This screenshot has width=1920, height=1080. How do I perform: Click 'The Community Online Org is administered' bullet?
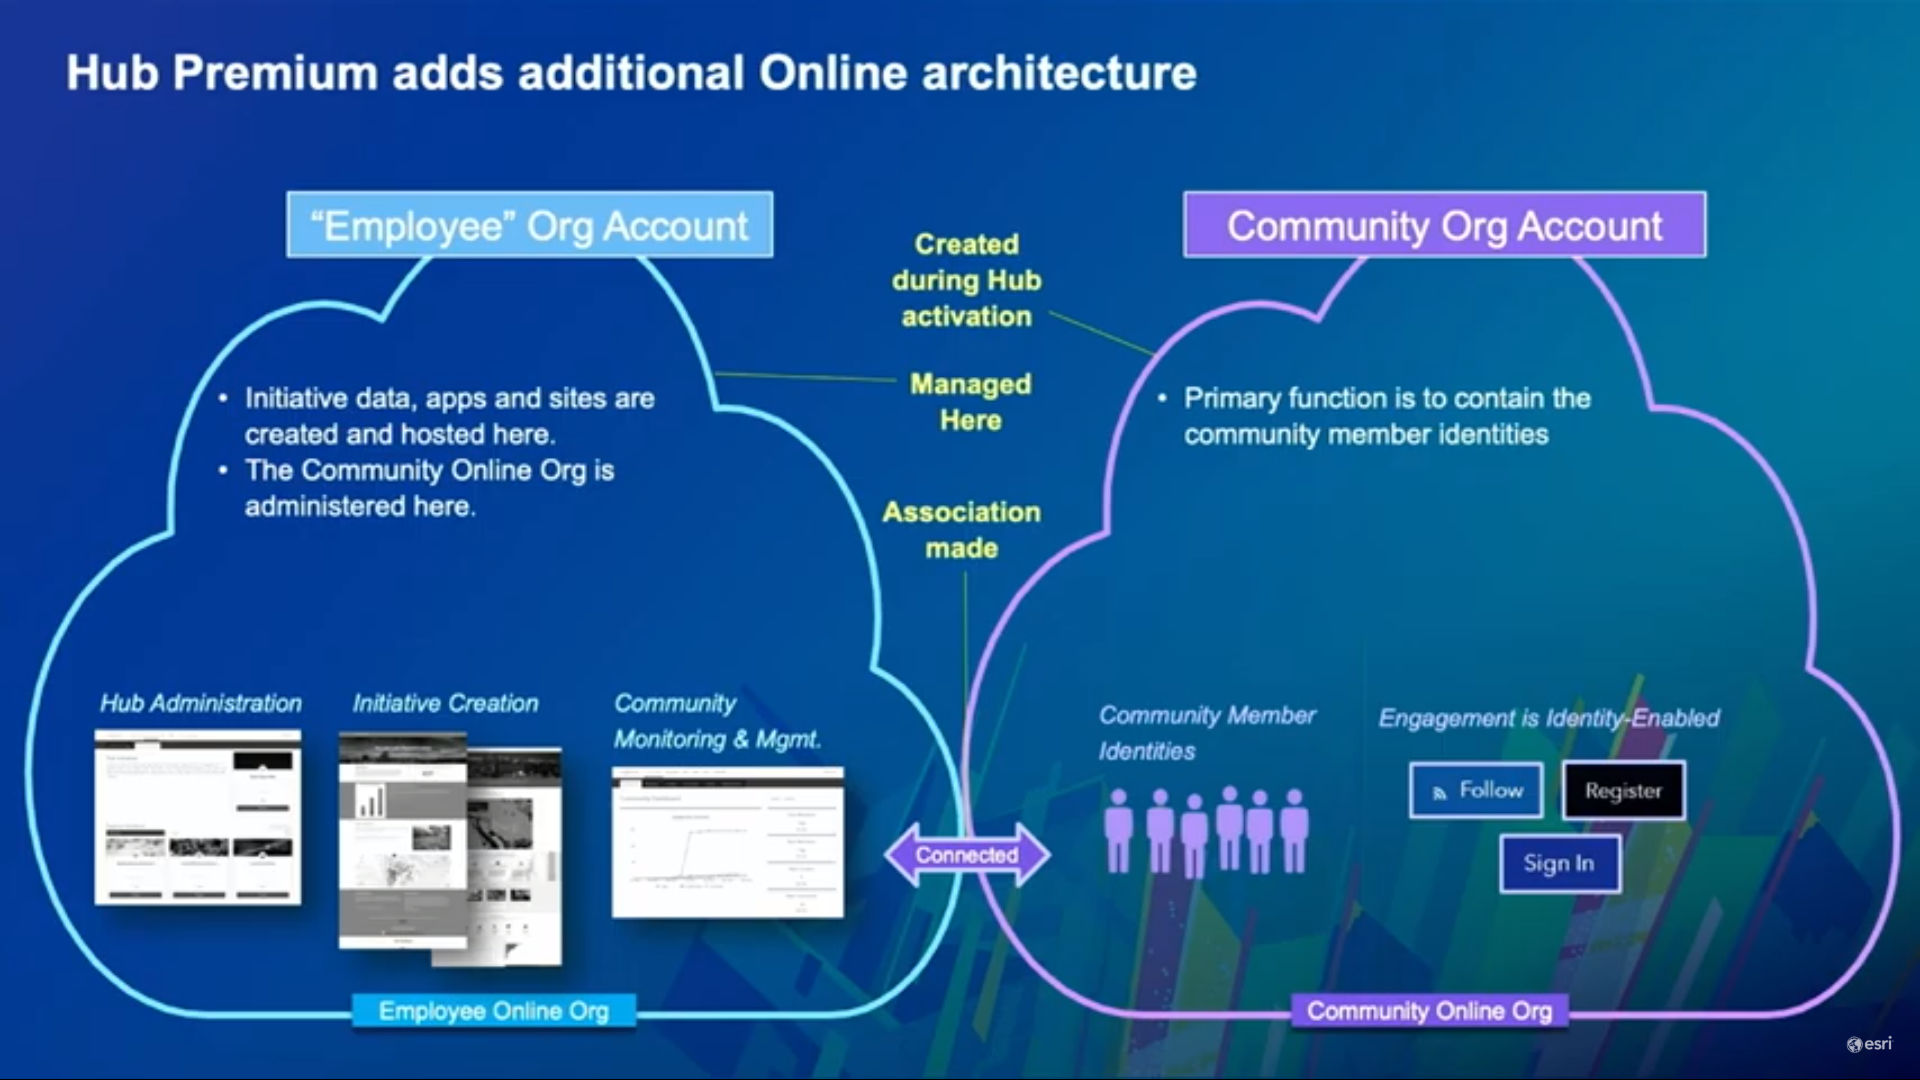tap(430, 488)
